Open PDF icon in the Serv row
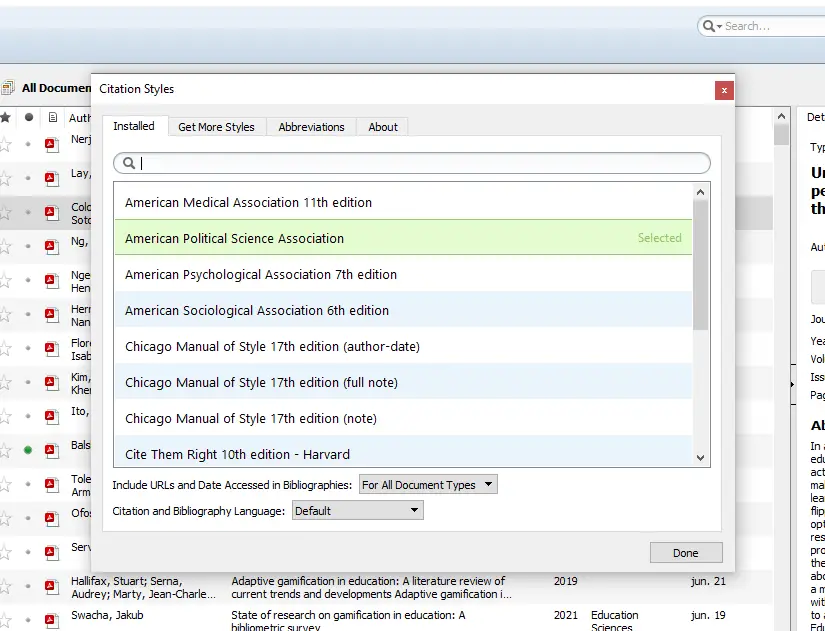 tap(51, 552)
